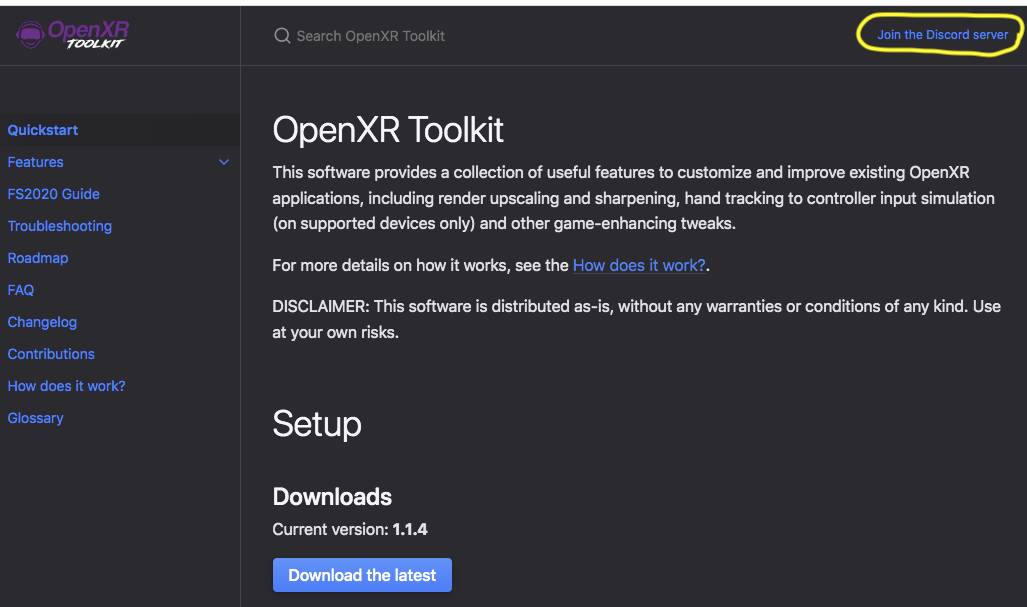1027x607 pixels.
Task: Click the DISCLAIMER paragraph text
Action: coord(637,319)
